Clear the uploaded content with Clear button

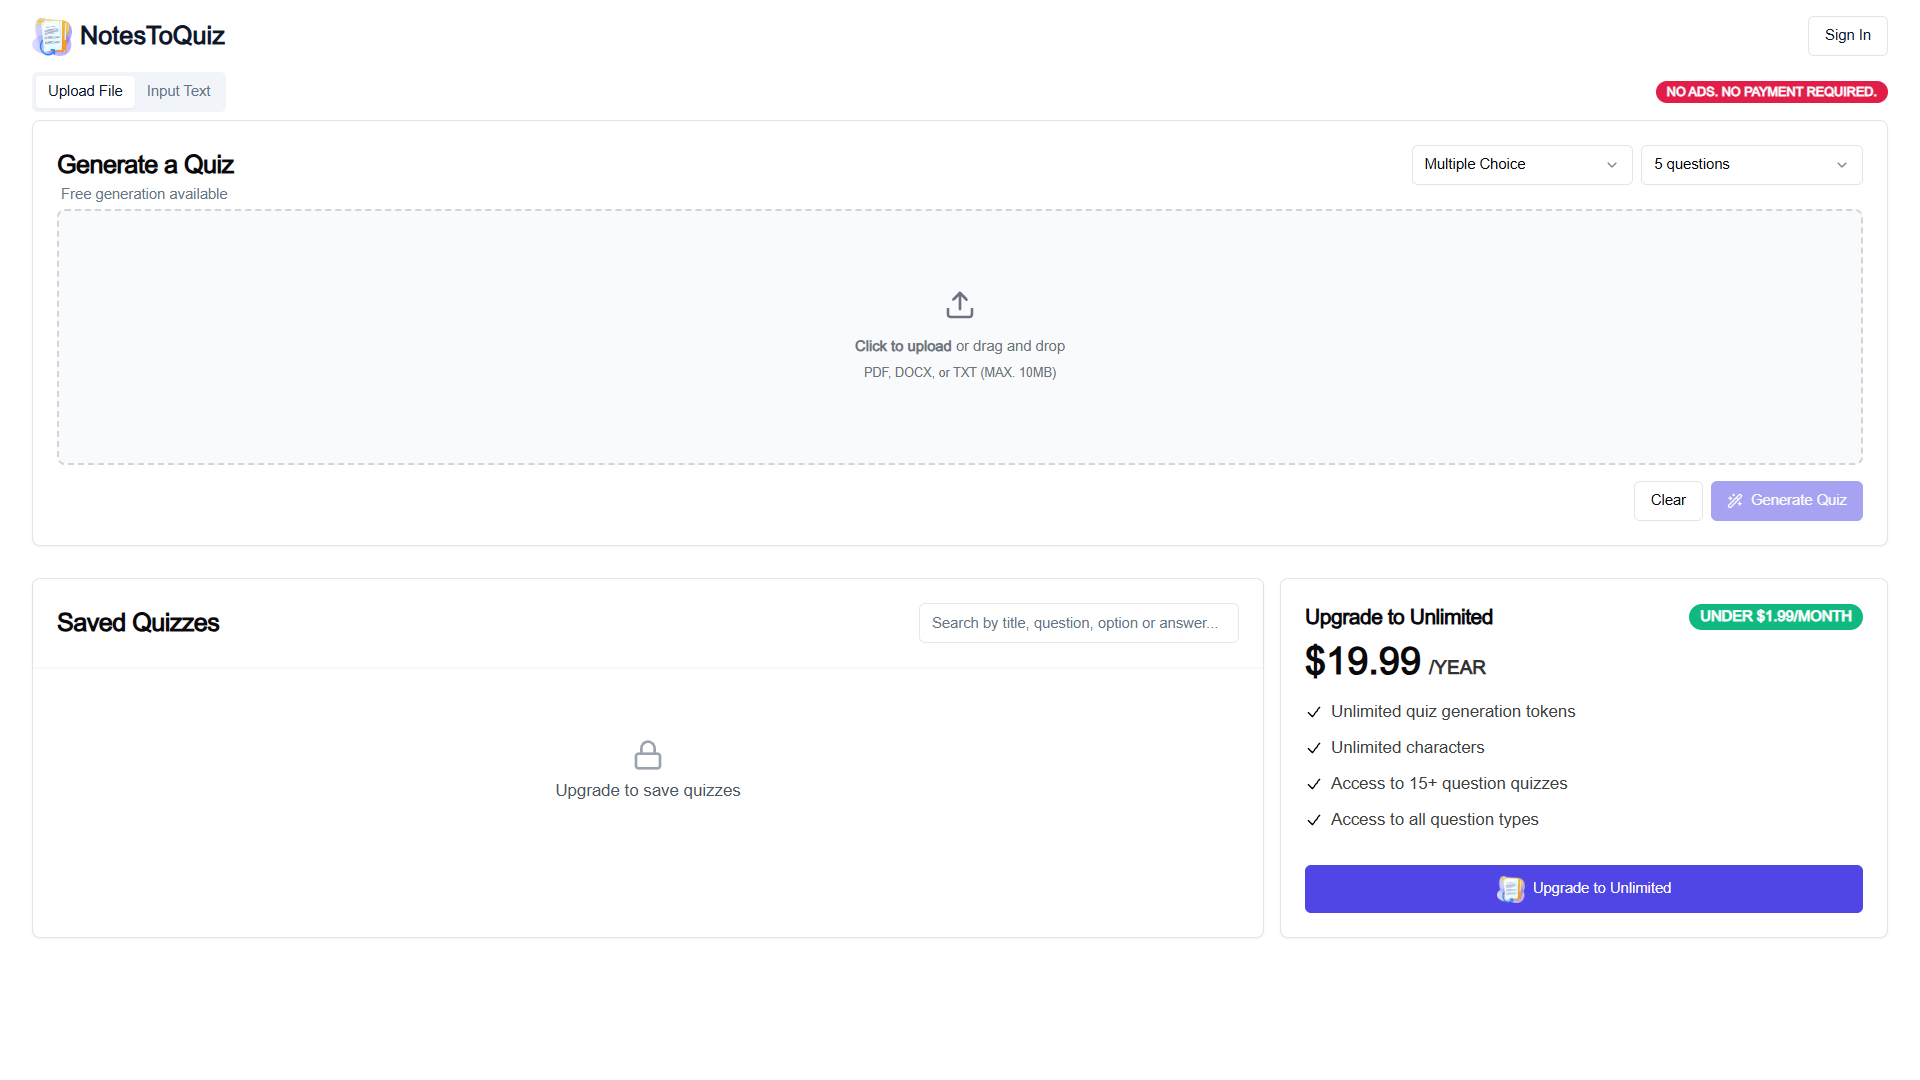(x=1668, y=501)
